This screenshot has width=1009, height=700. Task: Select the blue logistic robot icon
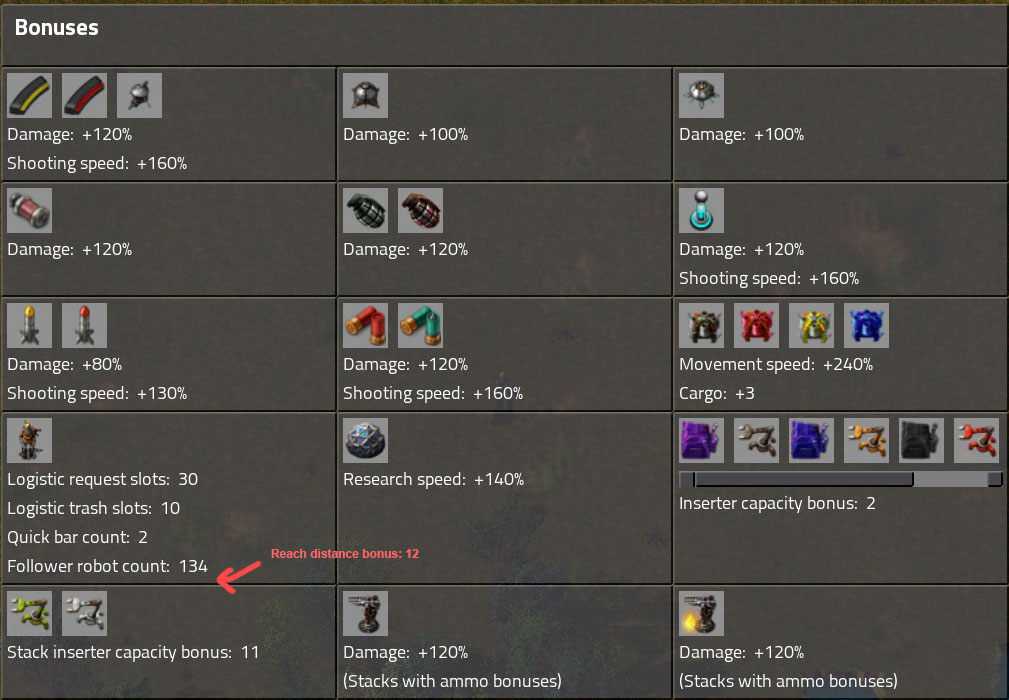click(866, 326)
